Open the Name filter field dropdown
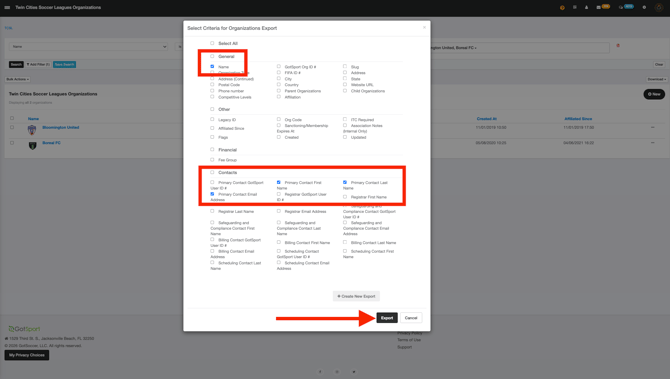 88,47
